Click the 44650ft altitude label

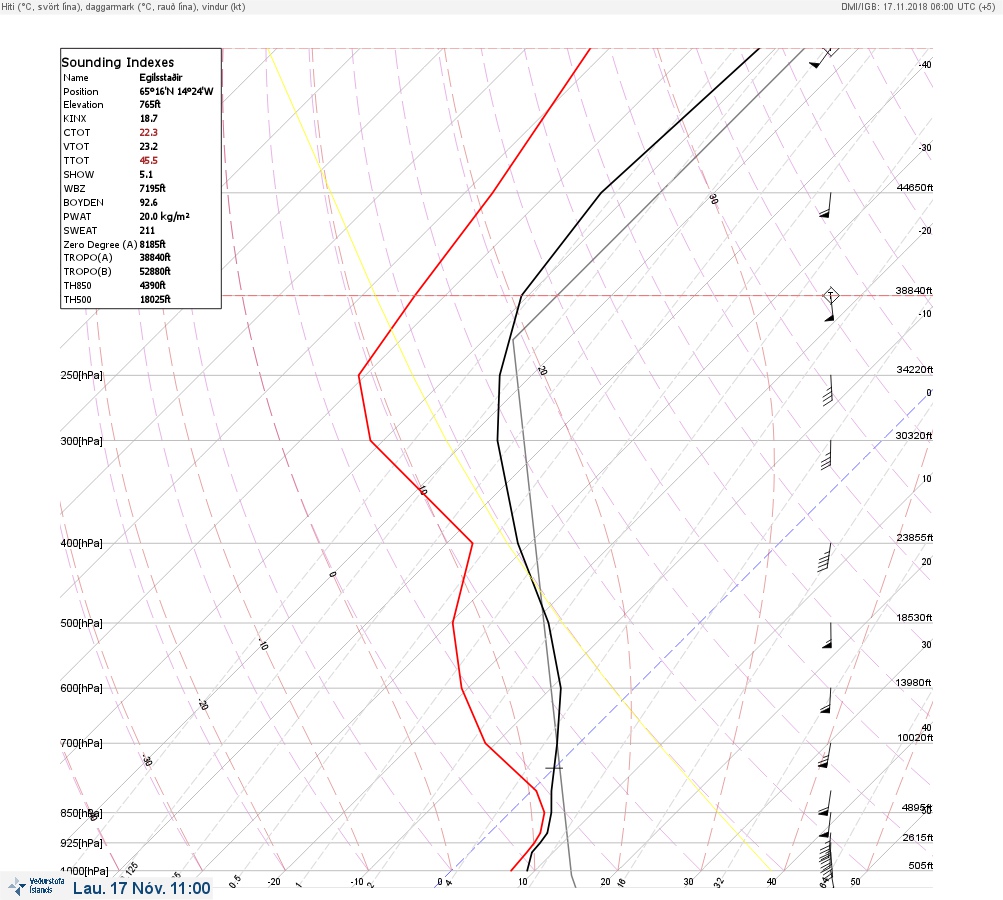915,187
